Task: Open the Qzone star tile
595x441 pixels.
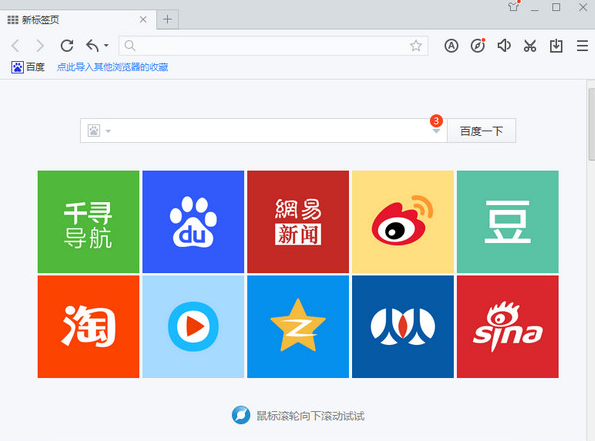Action: [x=298, y=327]
